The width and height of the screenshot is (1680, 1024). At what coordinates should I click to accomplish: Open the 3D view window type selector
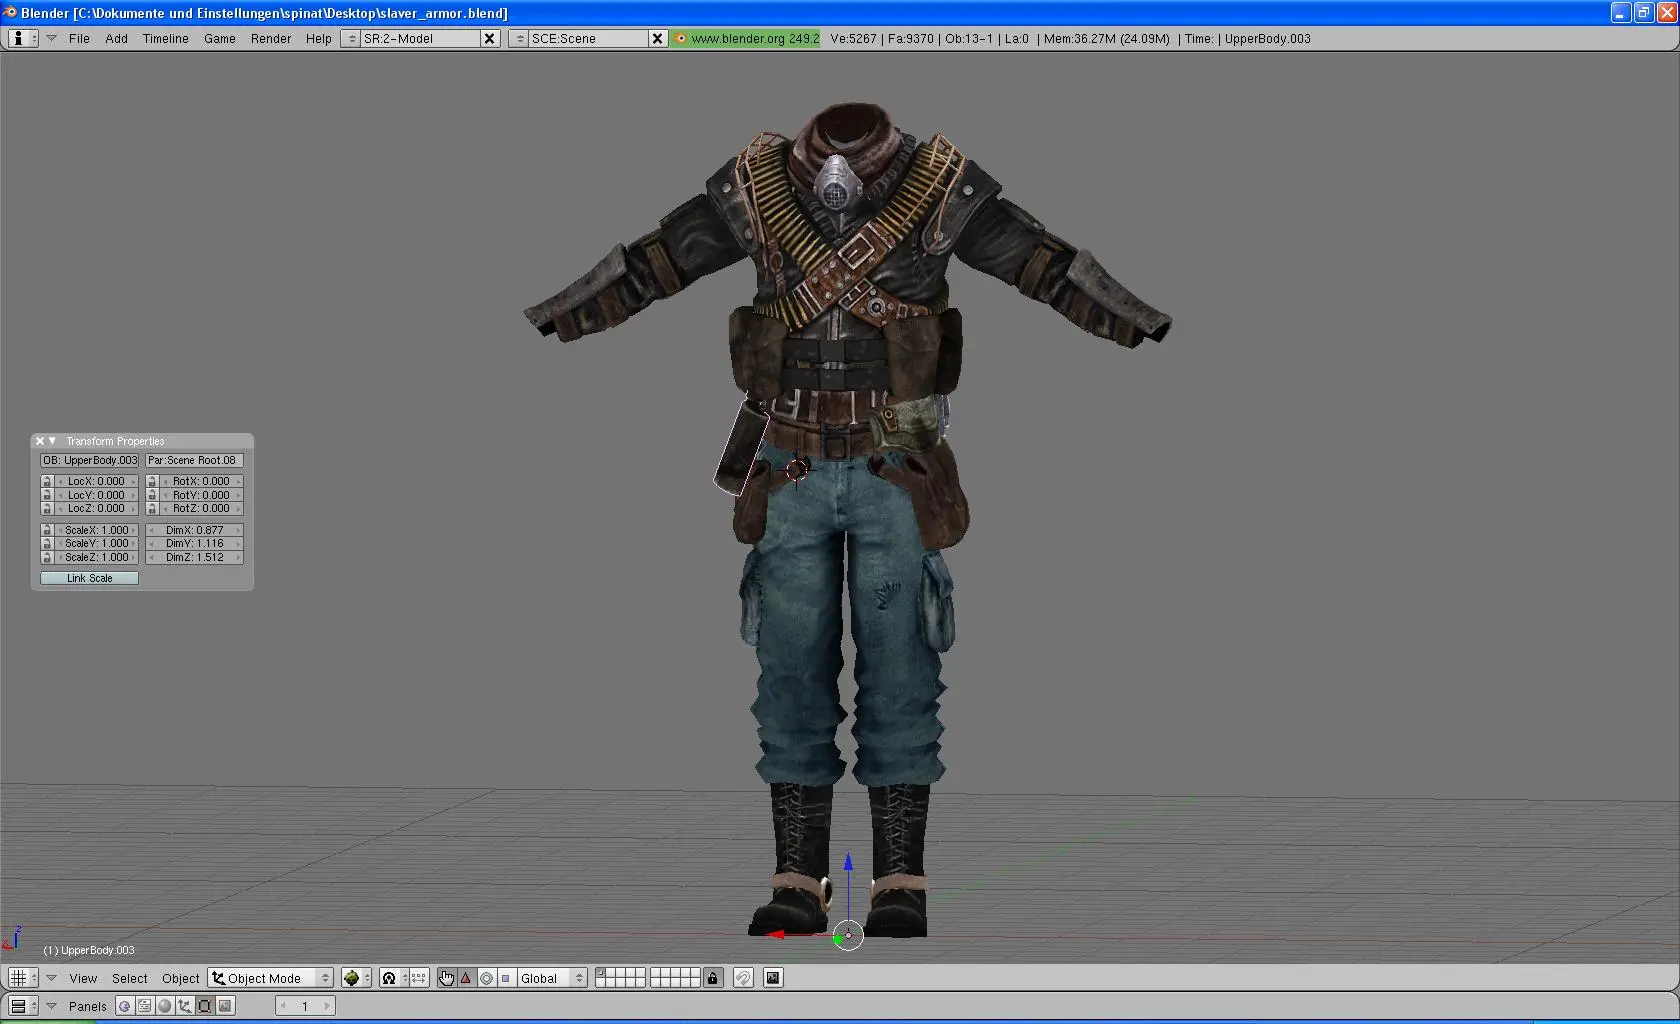[23, 978]
